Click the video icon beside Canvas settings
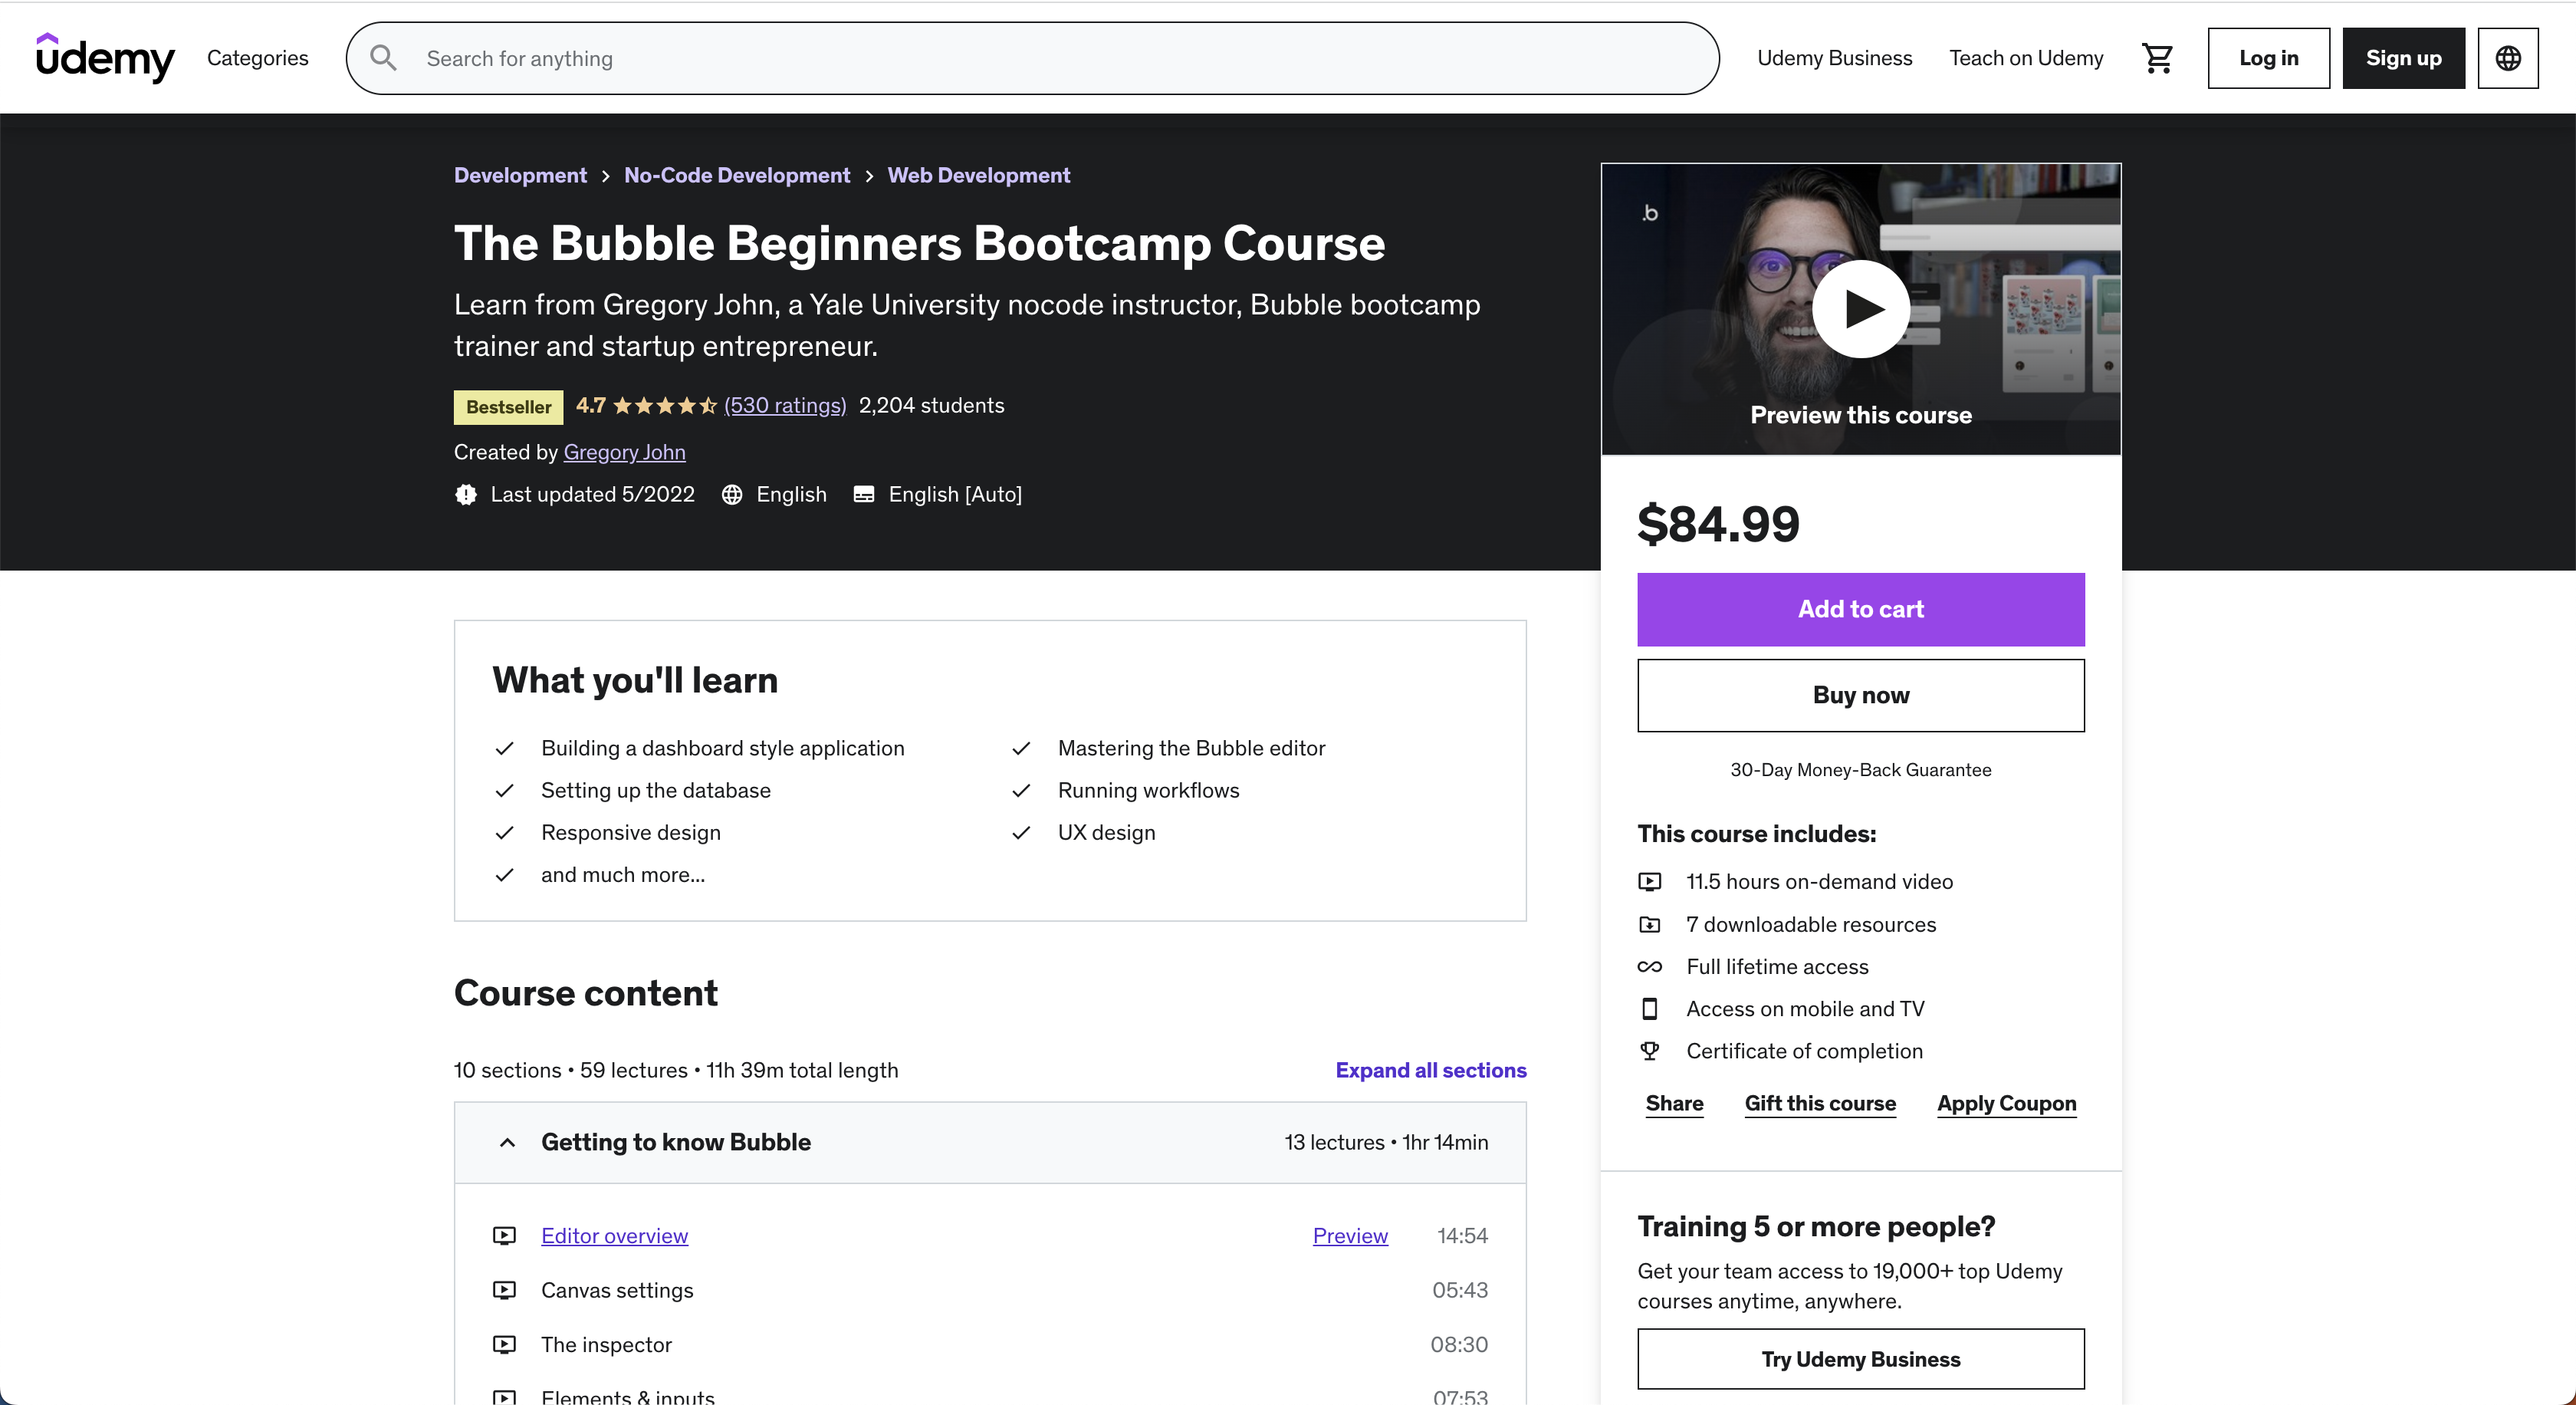This screenshot has height=1405, width=2576. pos(505,1290)
